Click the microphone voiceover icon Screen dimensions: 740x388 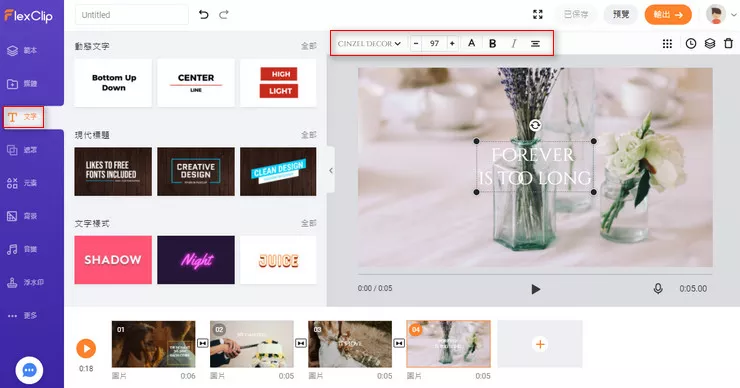click(658, 288)
